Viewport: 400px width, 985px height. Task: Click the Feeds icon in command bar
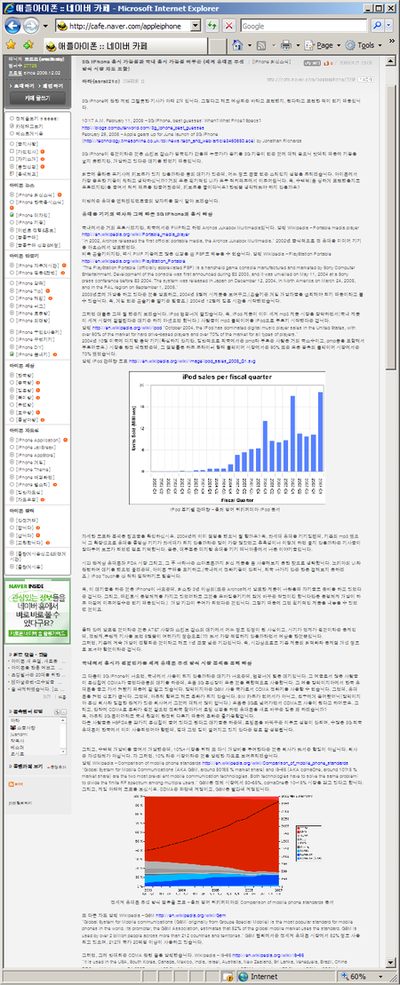259,45
